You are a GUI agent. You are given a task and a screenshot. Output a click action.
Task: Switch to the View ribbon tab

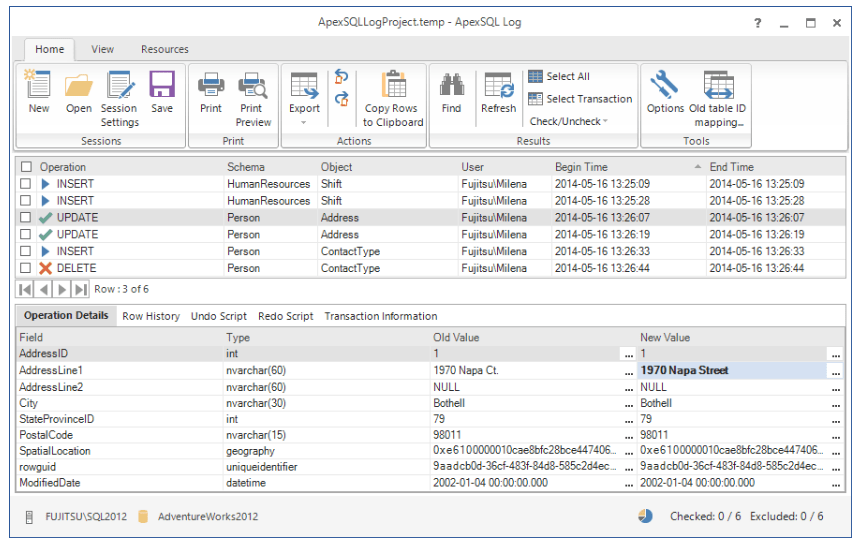(x=102, y=49)
